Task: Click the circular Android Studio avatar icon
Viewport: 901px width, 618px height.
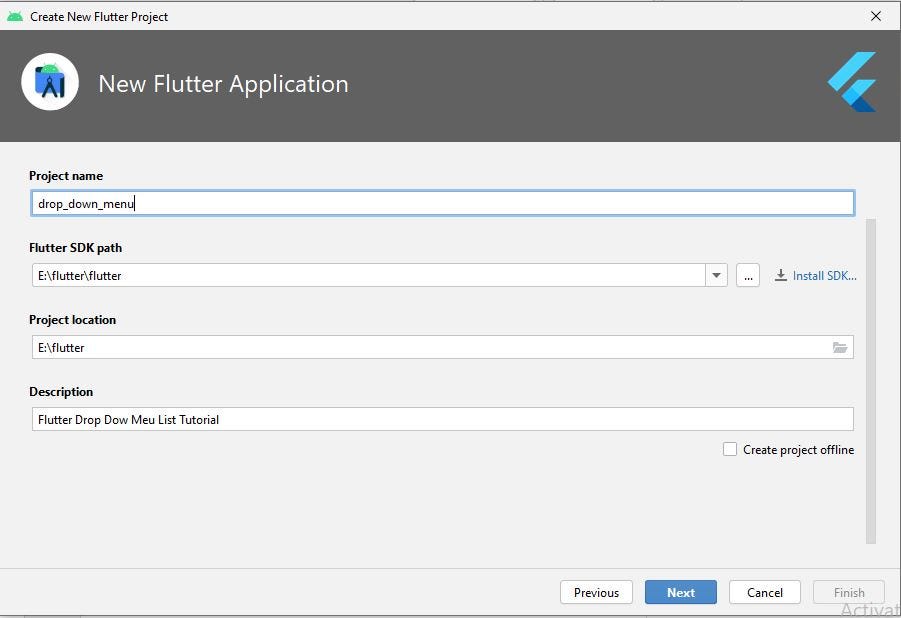Action: 50,82
